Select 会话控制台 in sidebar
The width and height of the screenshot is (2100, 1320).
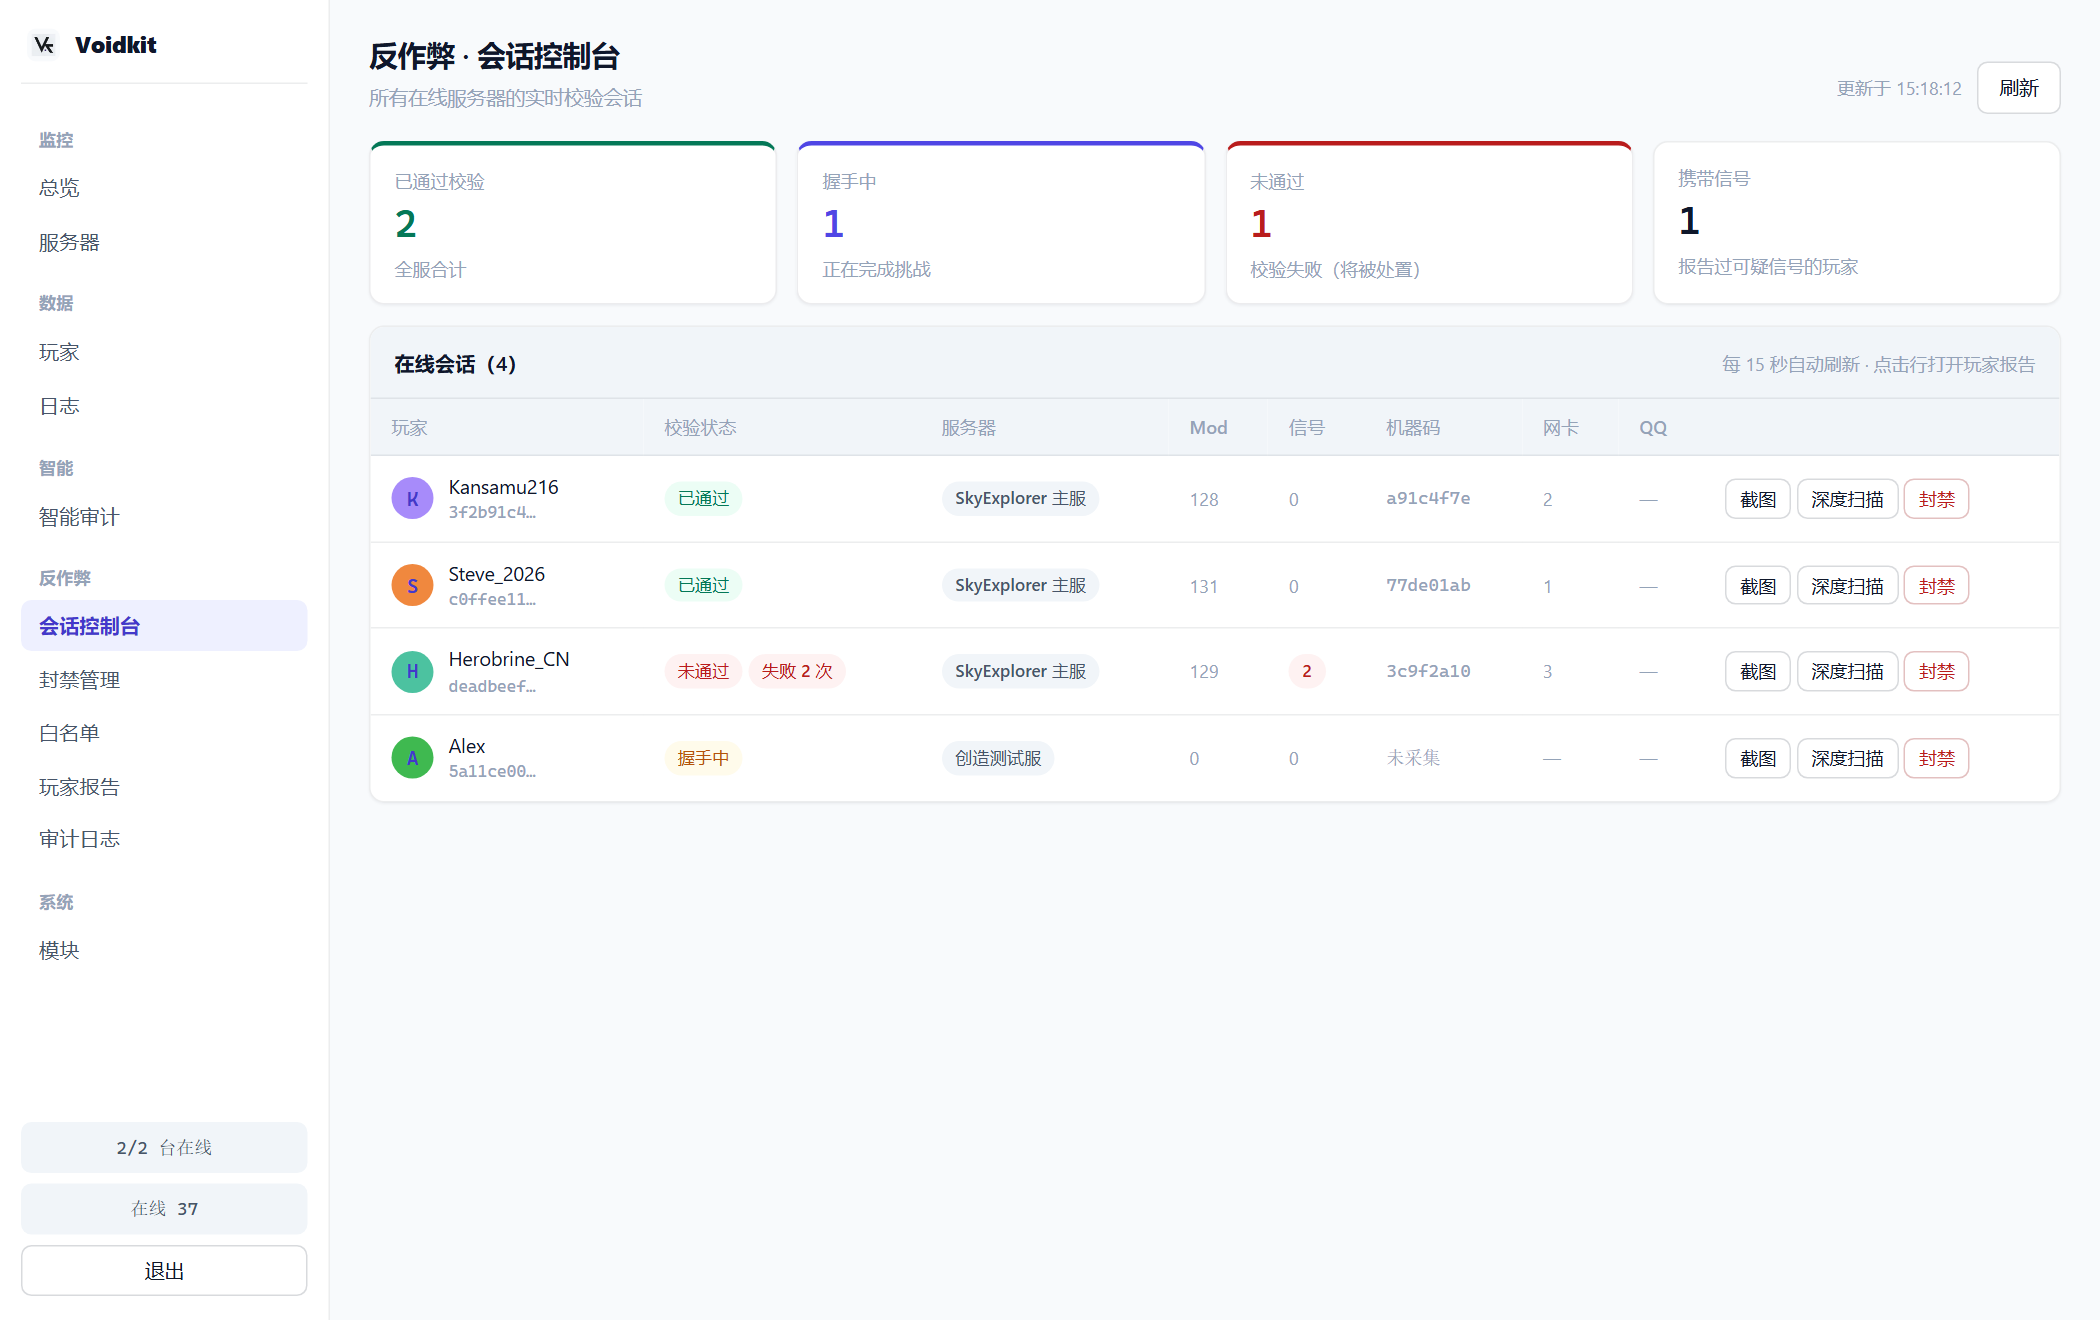(x=164, y=626)
